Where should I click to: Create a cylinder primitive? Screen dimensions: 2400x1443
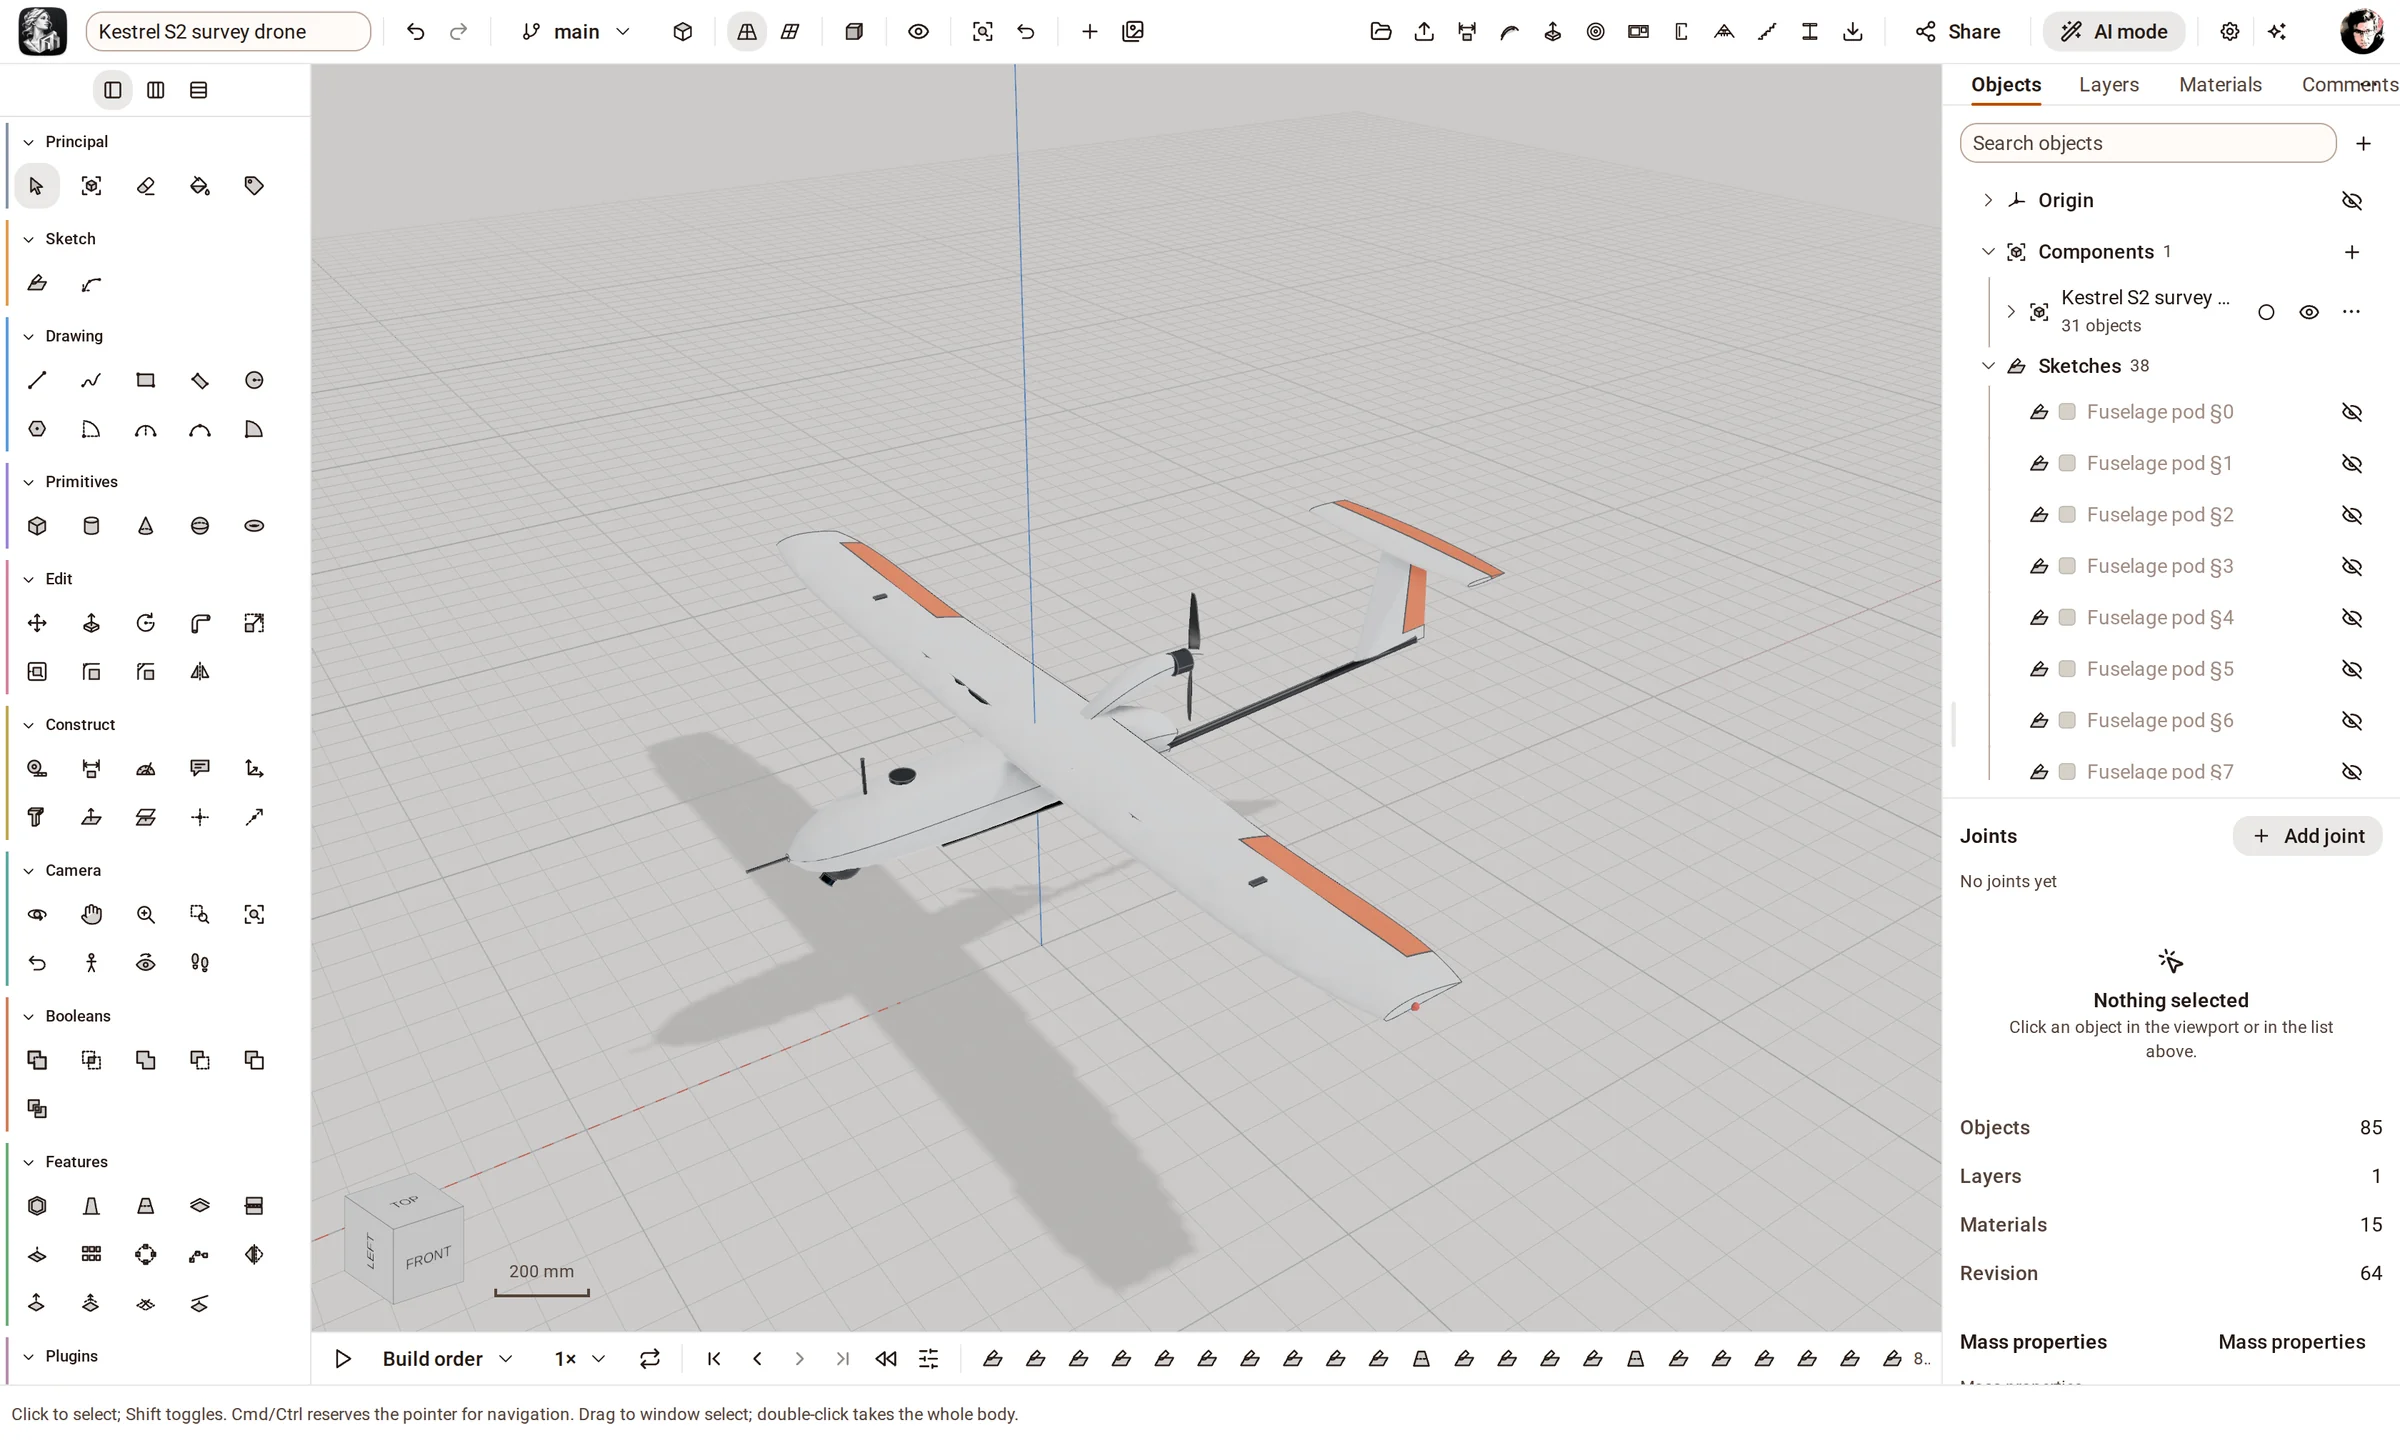[91, 526]
